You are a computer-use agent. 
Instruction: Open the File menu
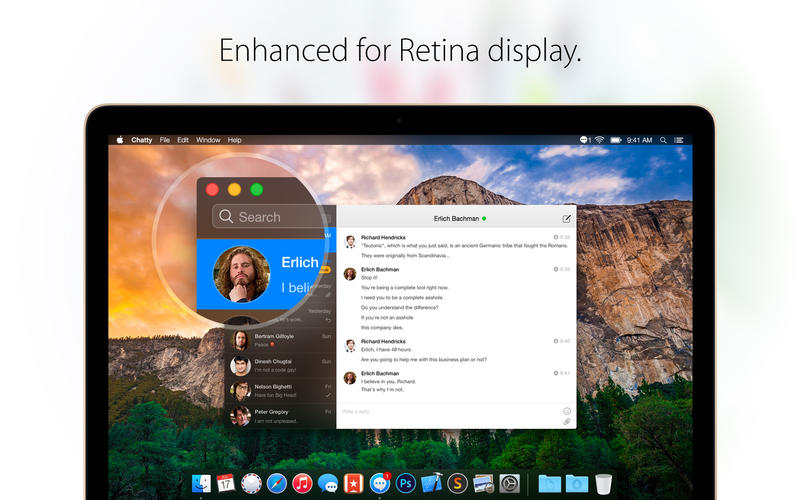(x=164, y=140)
